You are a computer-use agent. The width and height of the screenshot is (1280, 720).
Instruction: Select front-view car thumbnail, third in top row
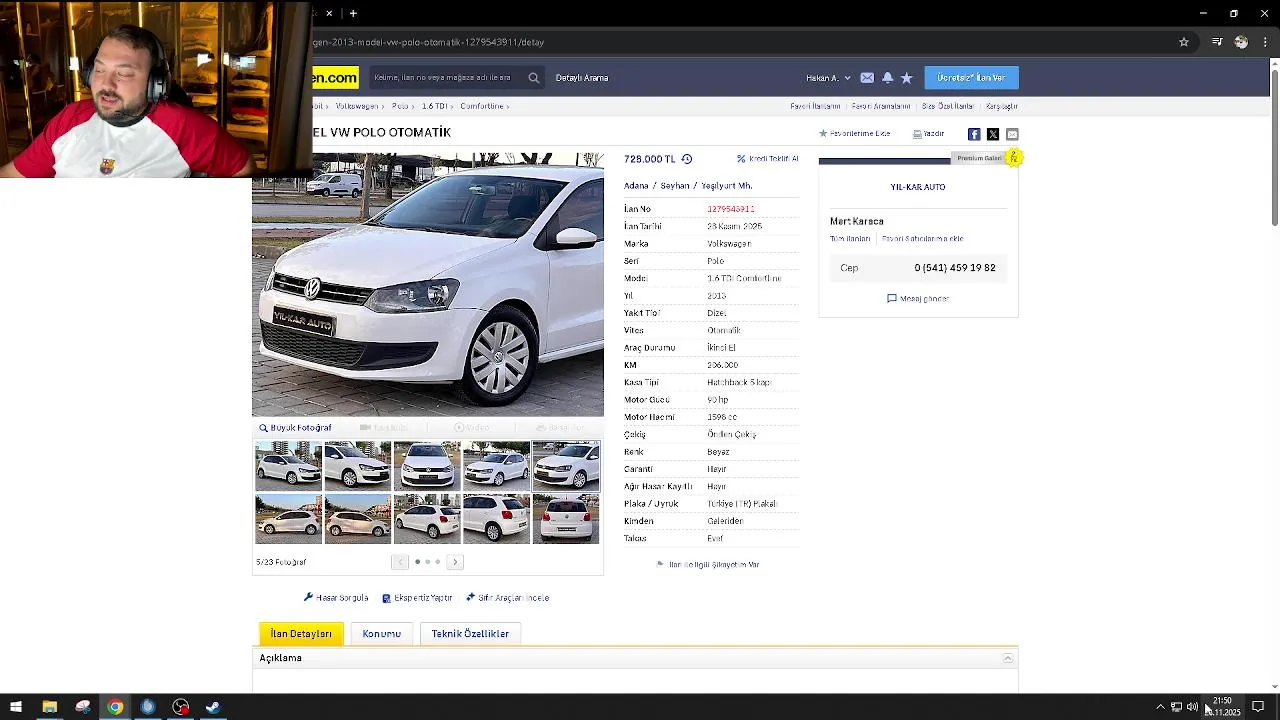click(x=427, y=466)
